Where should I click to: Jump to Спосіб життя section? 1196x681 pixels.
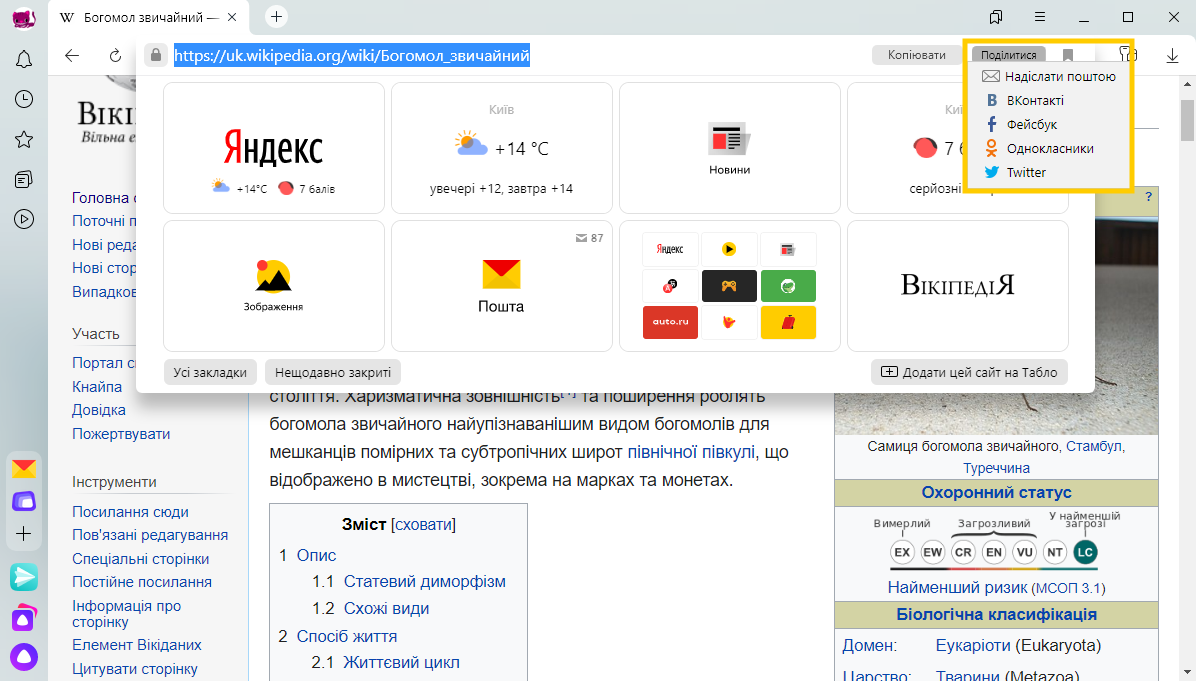[346, 636]
